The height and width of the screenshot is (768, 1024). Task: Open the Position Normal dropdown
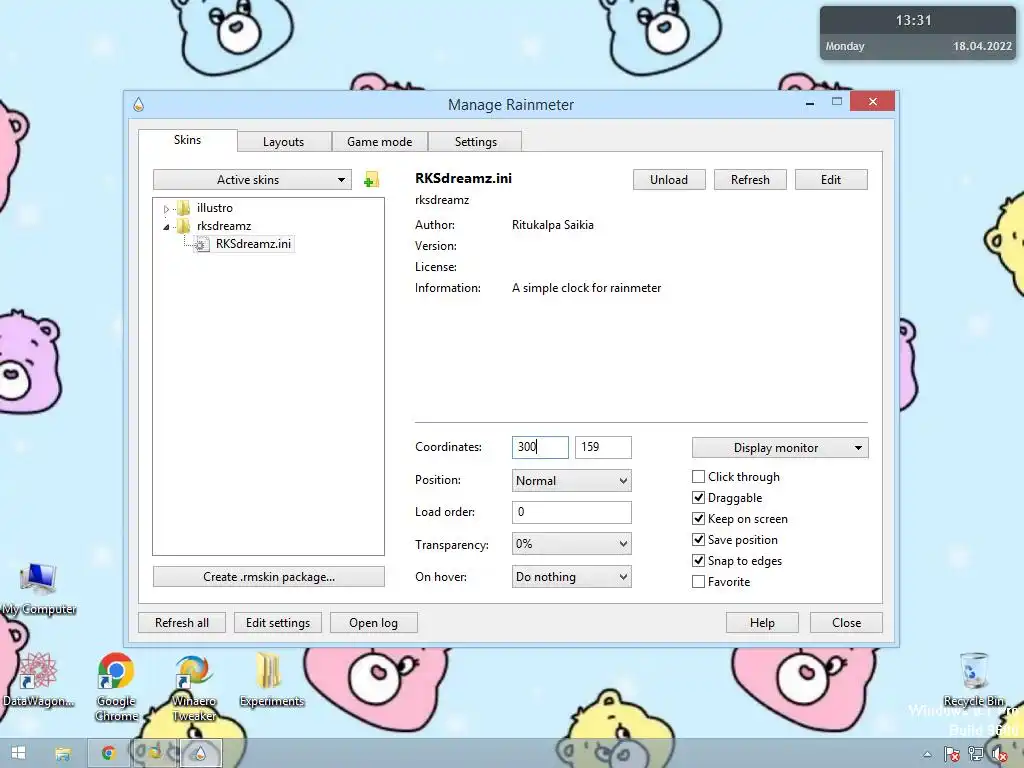pos(571,481)
